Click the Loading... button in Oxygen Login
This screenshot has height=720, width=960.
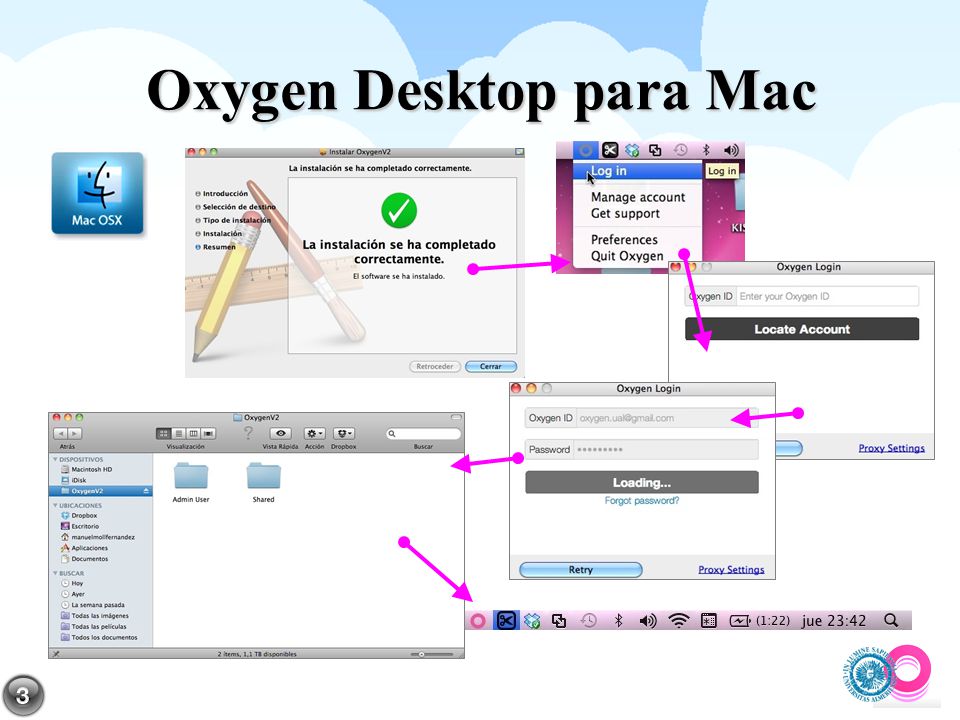coord(642,482)
